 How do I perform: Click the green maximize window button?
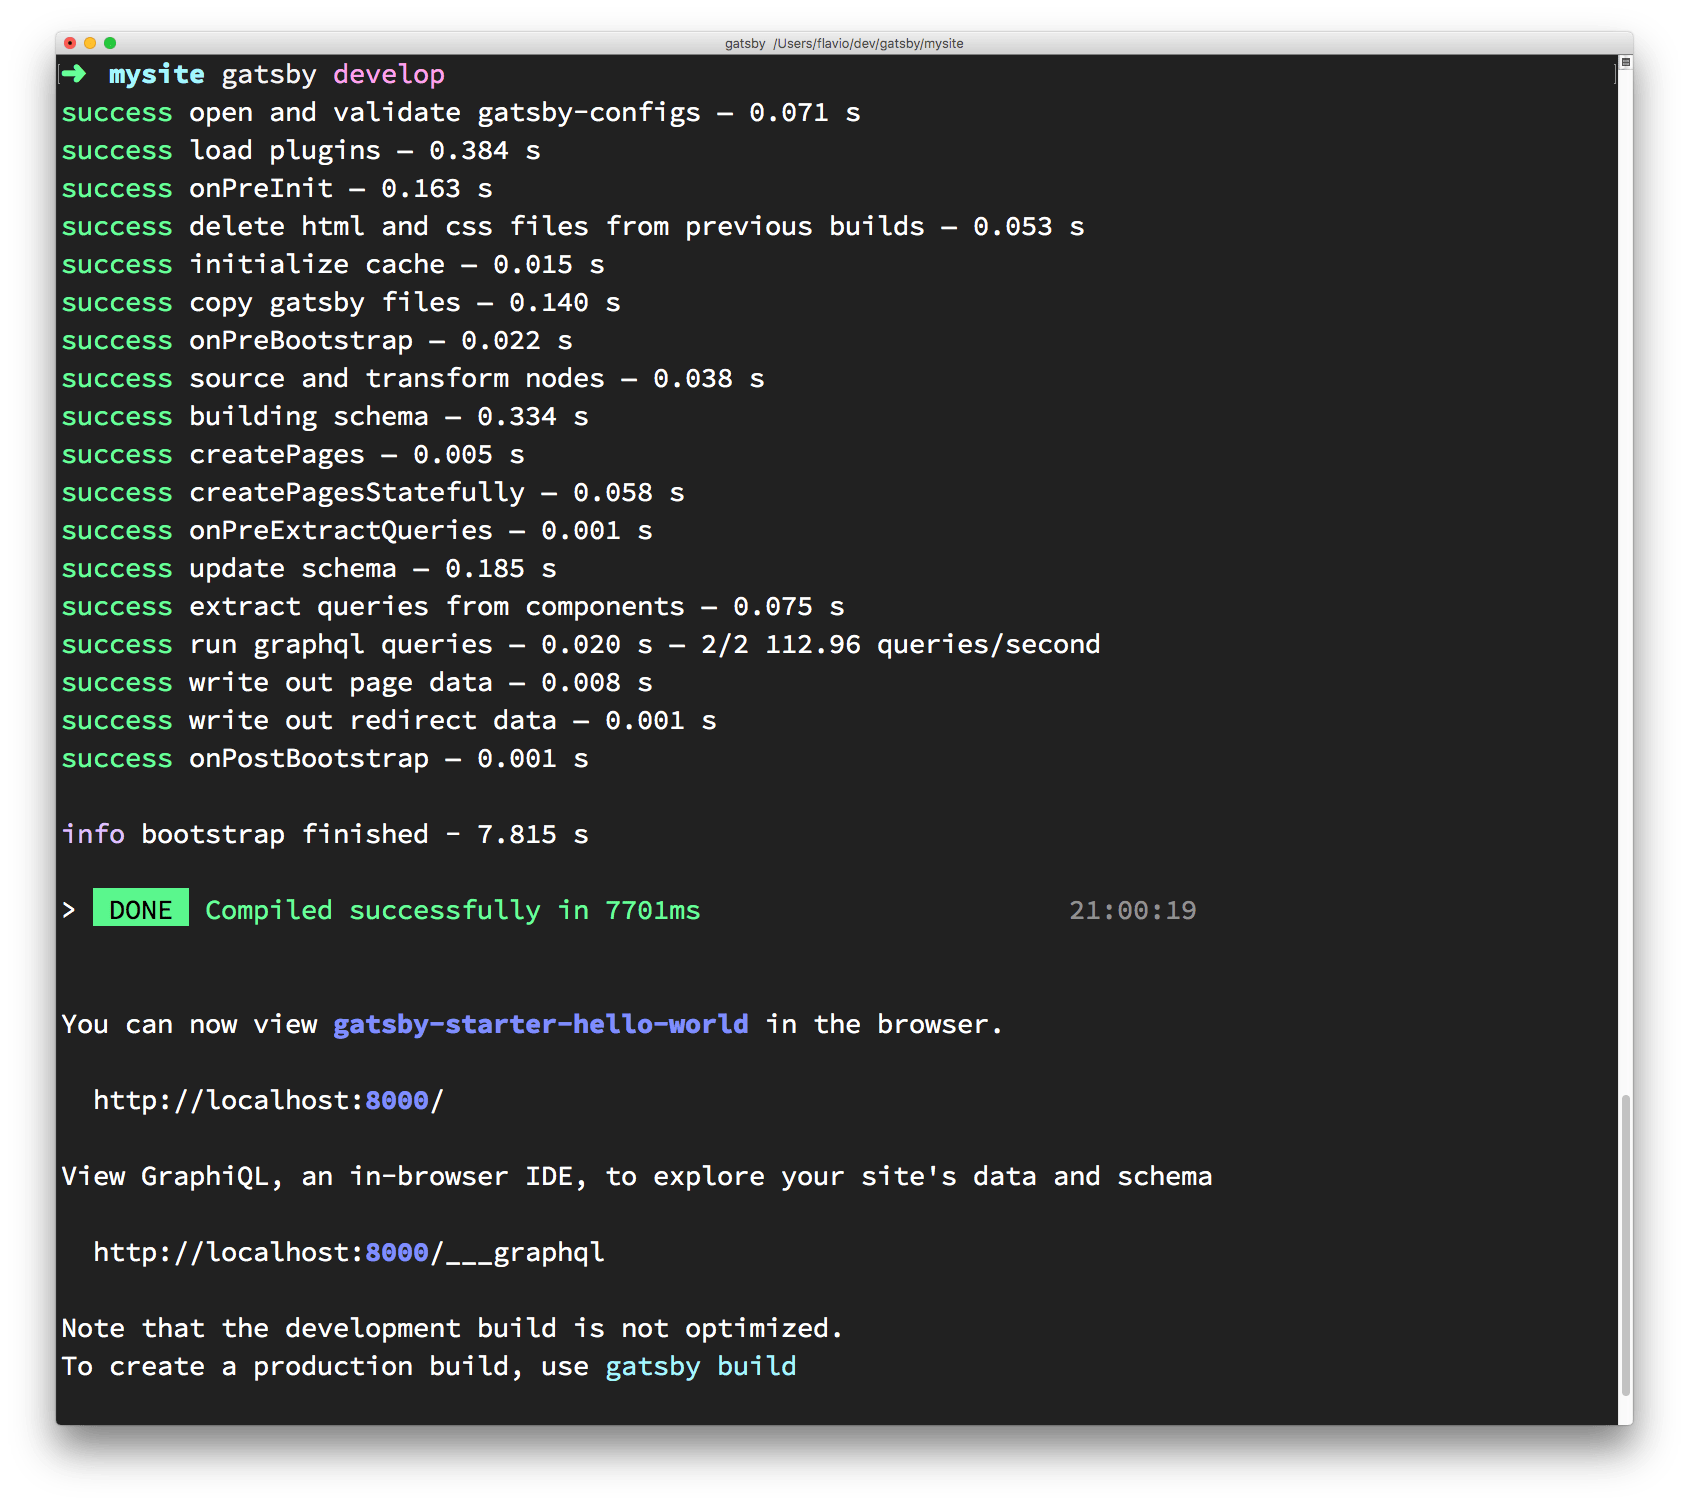pyautogui.click(x=110, y=43)
